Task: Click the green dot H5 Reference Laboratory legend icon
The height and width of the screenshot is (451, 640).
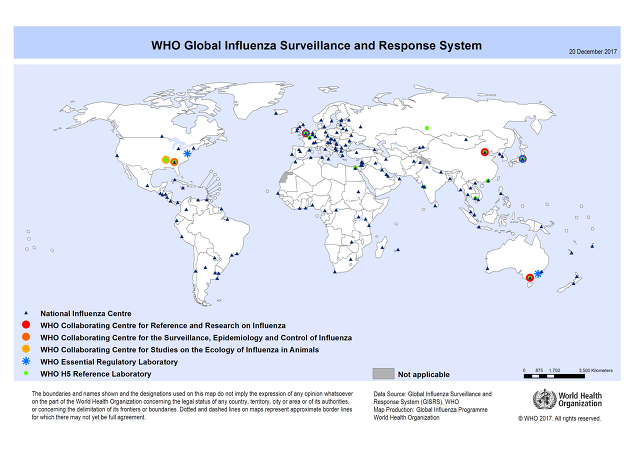Action: [x=26, y=373]
